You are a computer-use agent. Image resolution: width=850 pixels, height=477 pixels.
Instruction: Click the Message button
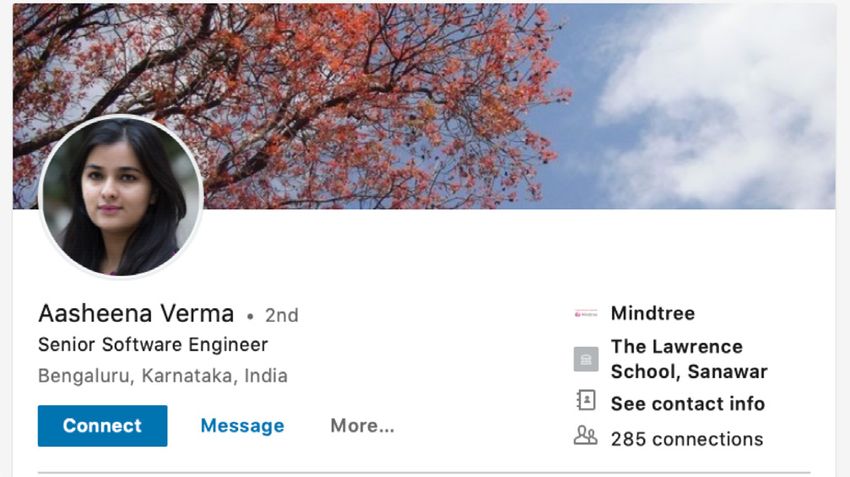(242, 426)
